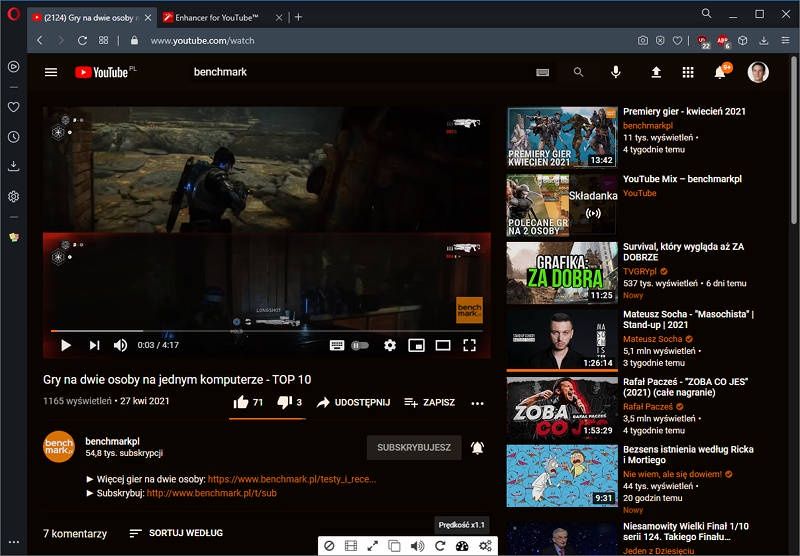The width and height of the screenshot is (800, 556).
Task: Open the ABP extension showing 6
Action: pos(723,41)
